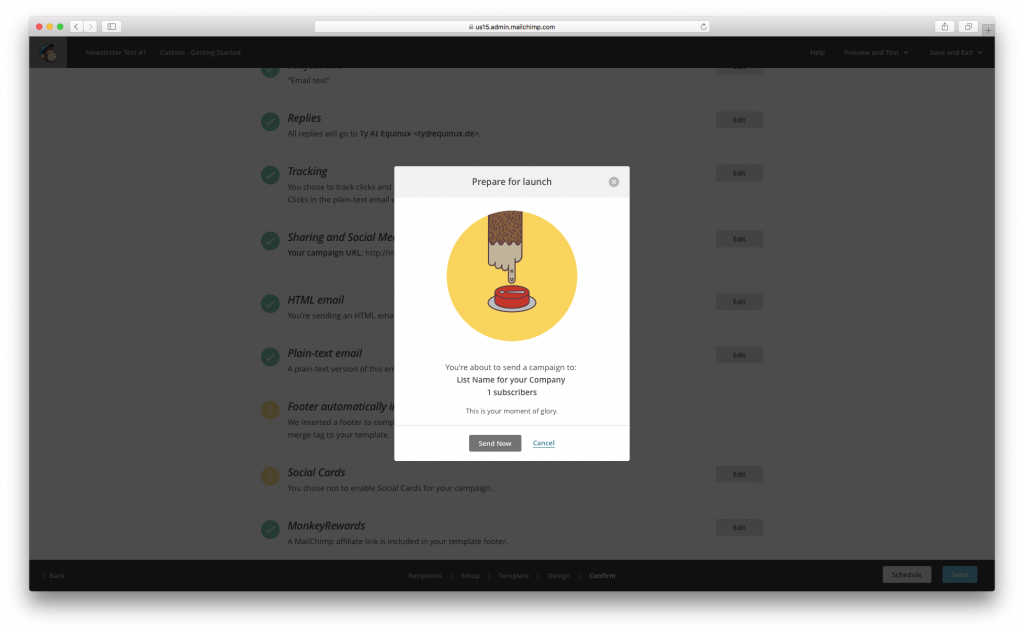Select the Confirm step
Screen dimensions: 1024x633
[602, 576]
